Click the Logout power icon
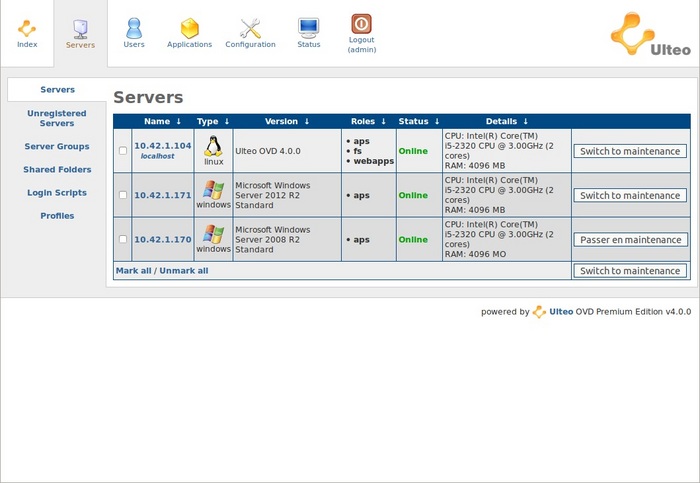The width and height of the screenshot is (700, 483). point(362,24)
